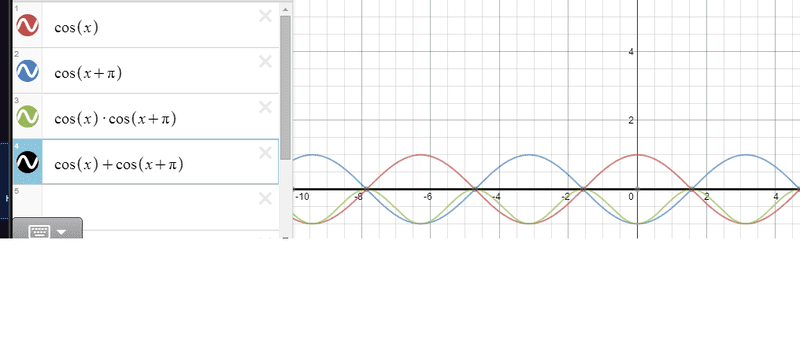Click scroll down arrow of expression list
This screenshot has height=362, width=800.
[x=285, y=237]
